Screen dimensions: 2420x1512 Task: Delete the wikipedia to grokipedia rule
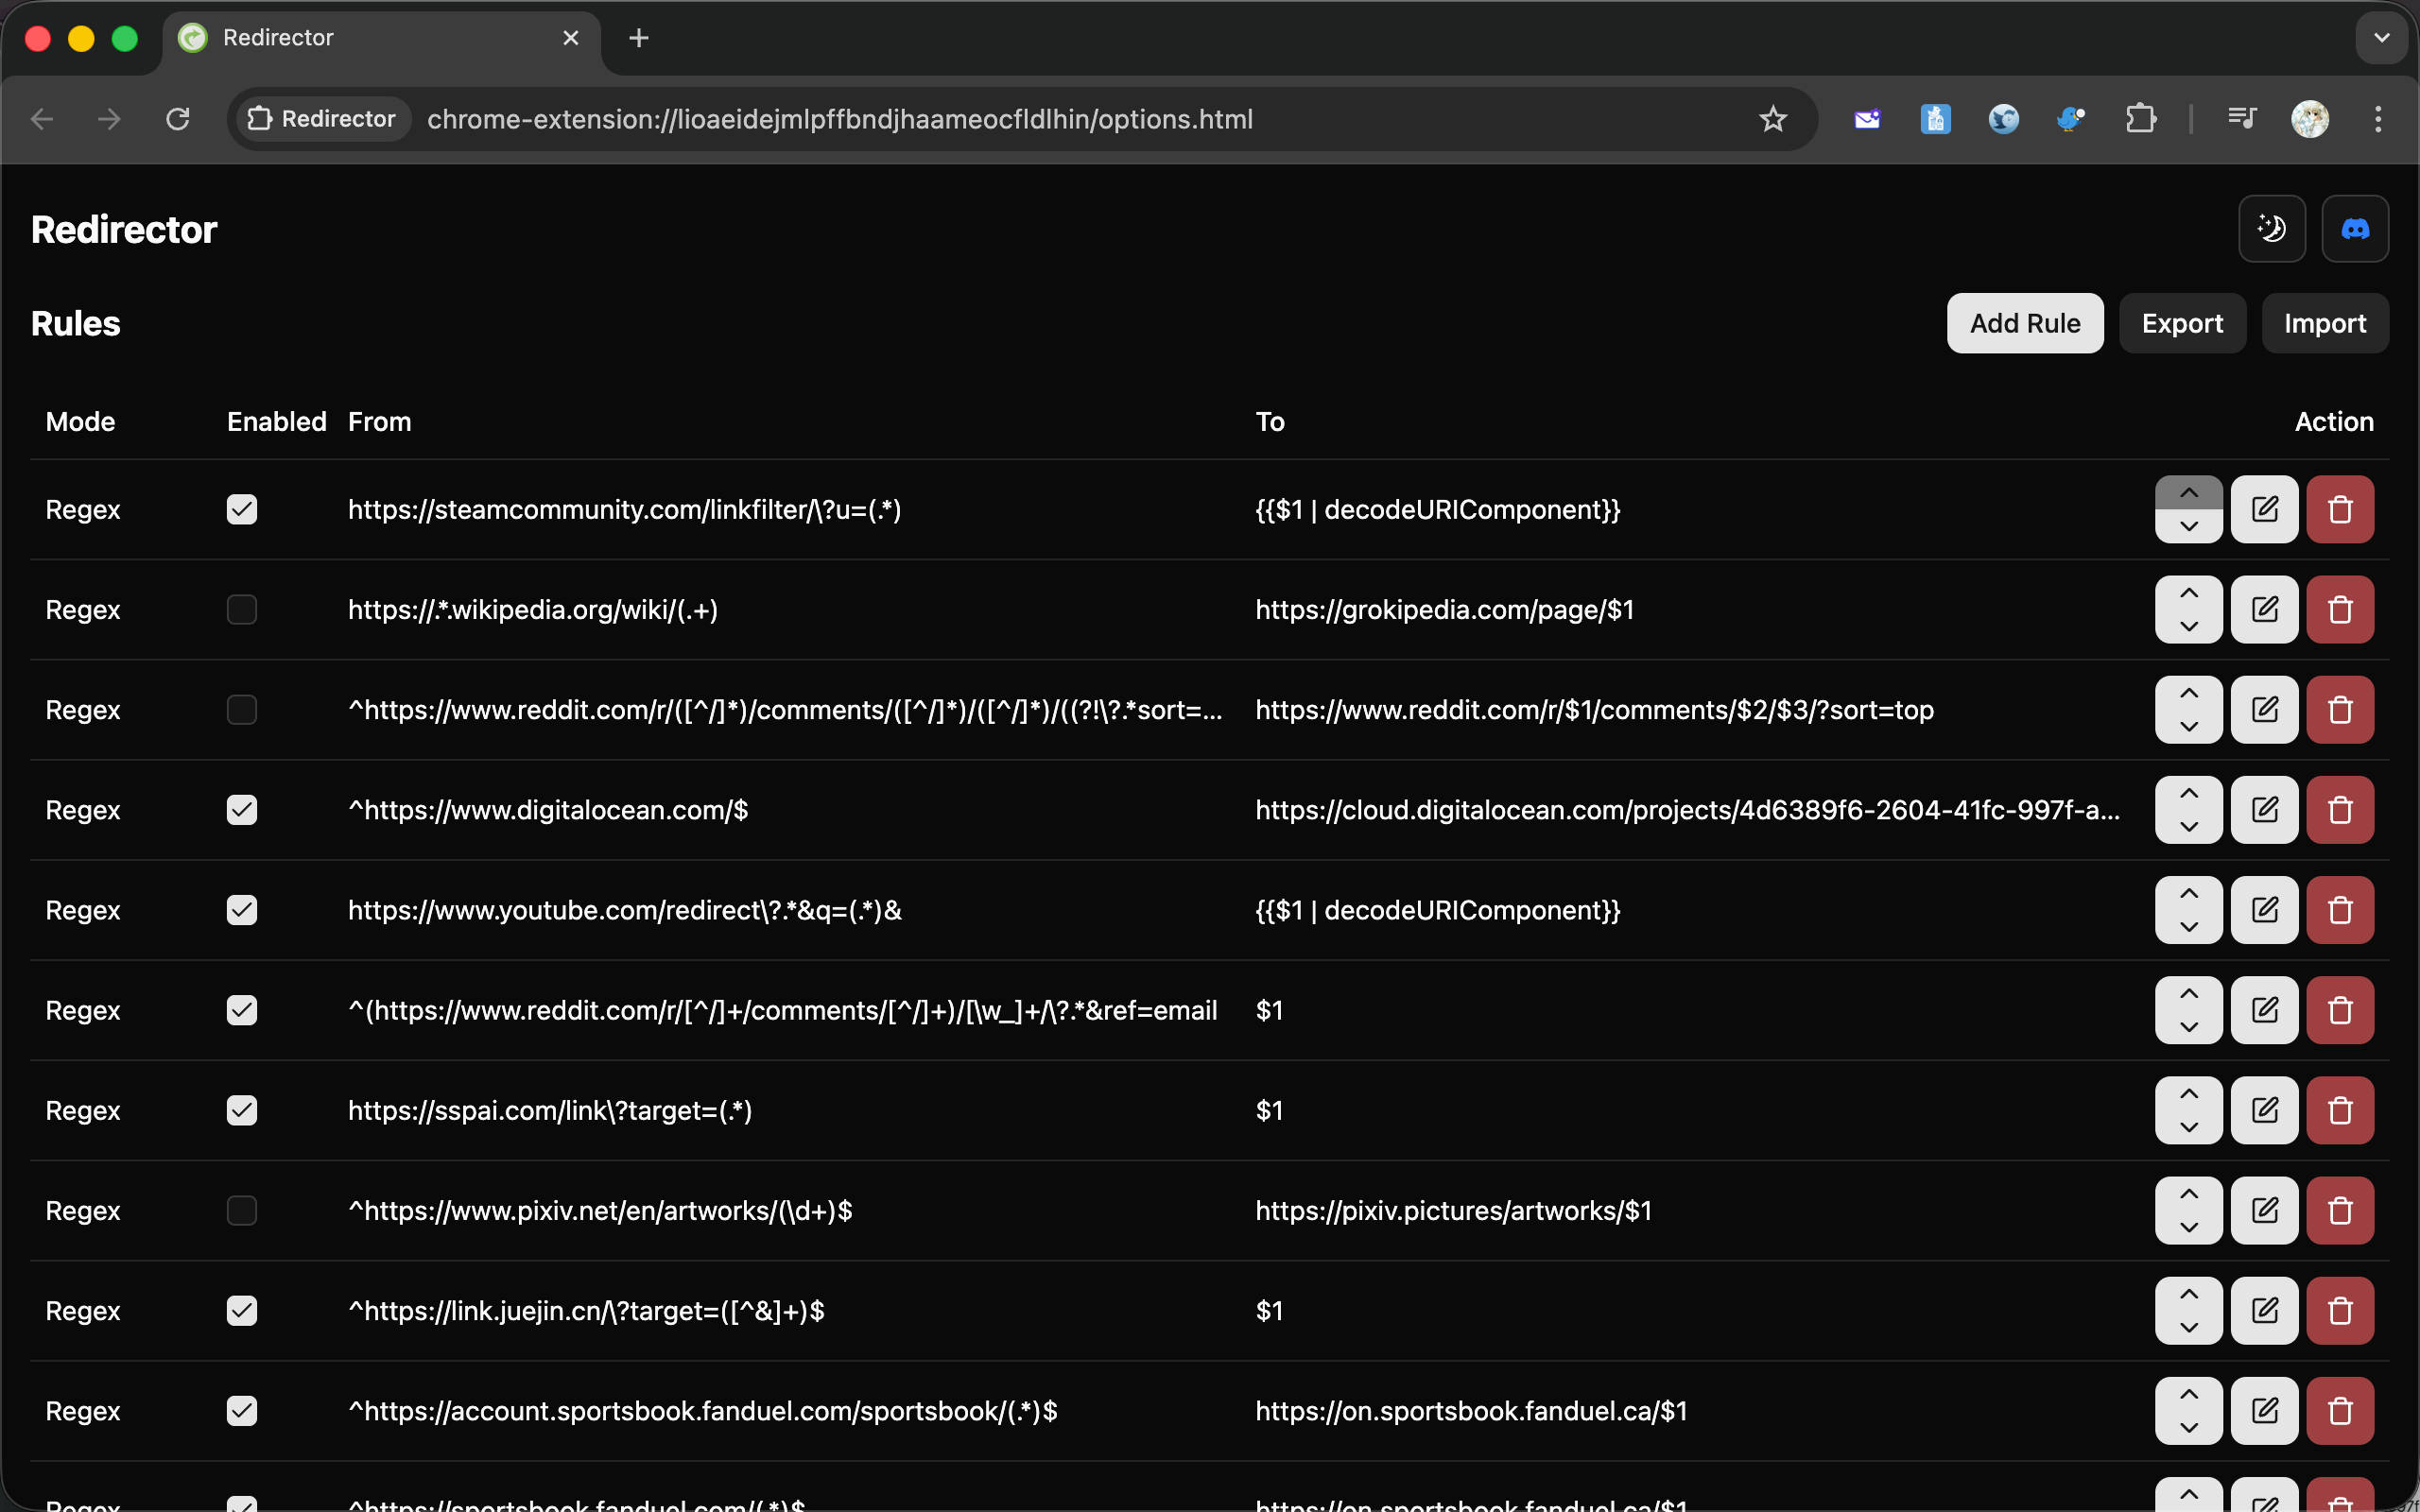[2339, 609]
